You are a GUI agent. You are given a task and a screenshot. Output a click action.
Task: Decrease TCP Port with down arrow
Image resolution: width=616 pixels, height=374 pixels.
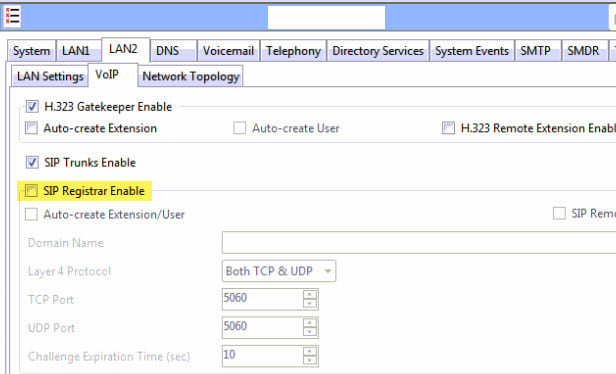310,304
